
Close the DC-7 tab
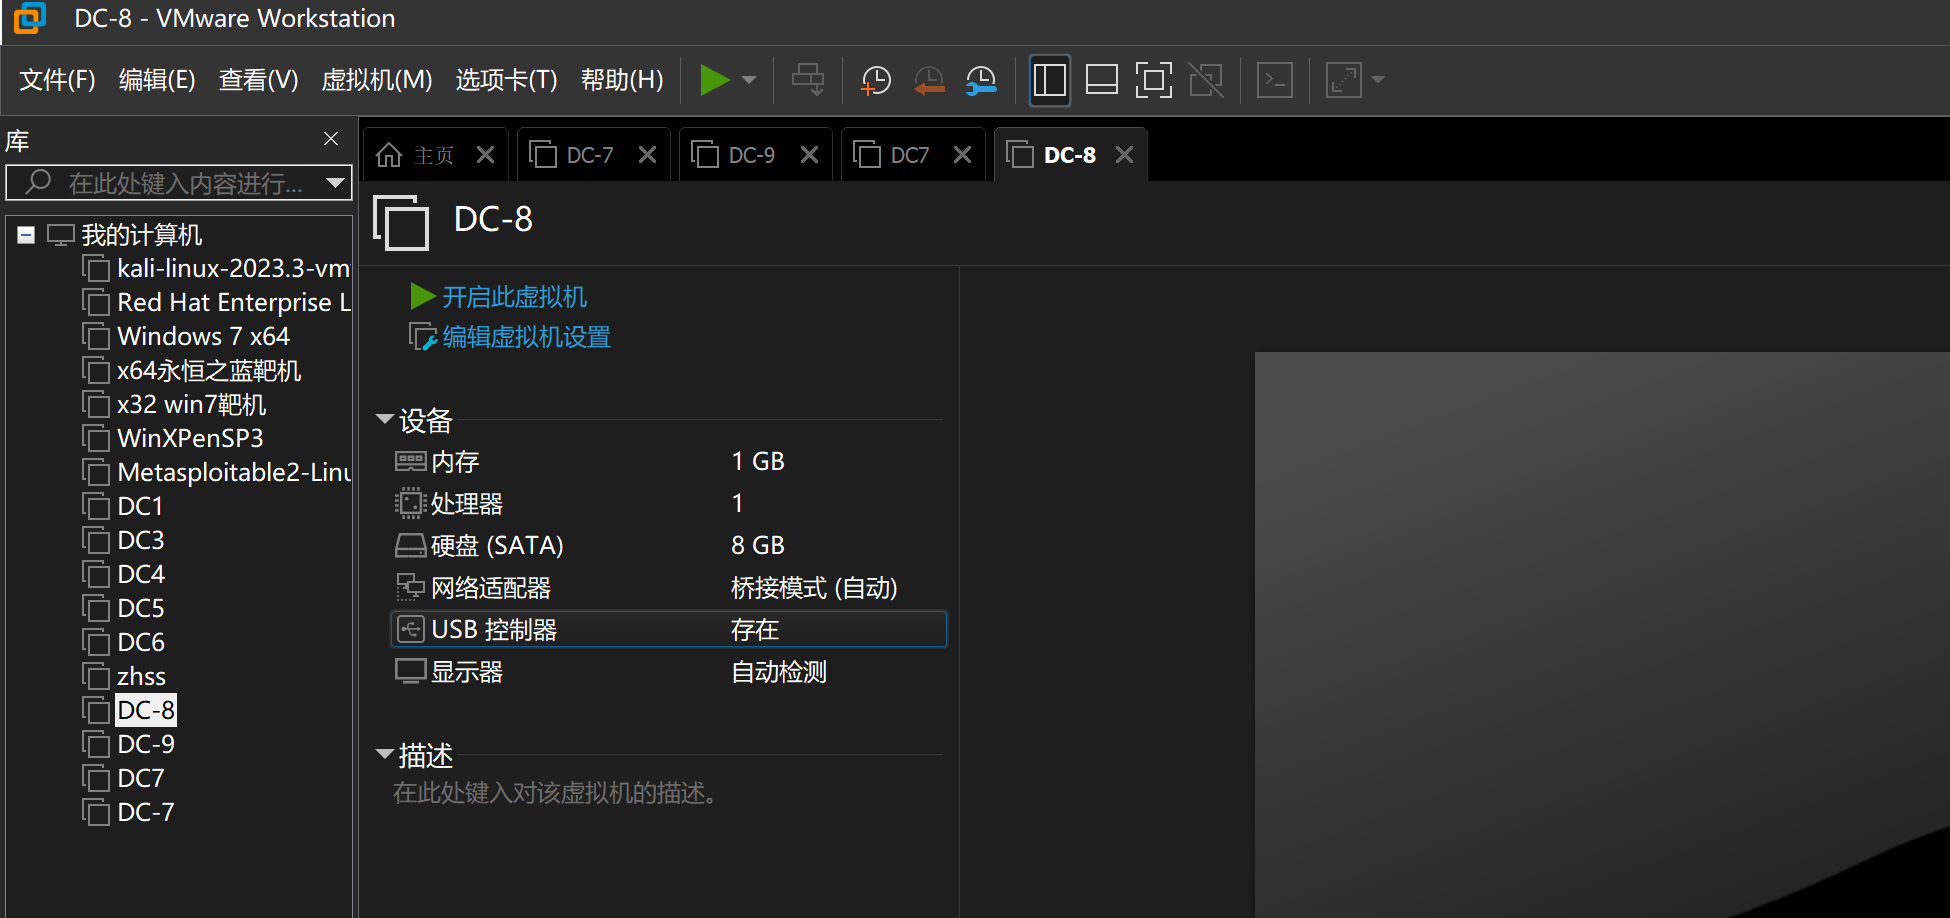pyautogui.click(x=647, y=155)
